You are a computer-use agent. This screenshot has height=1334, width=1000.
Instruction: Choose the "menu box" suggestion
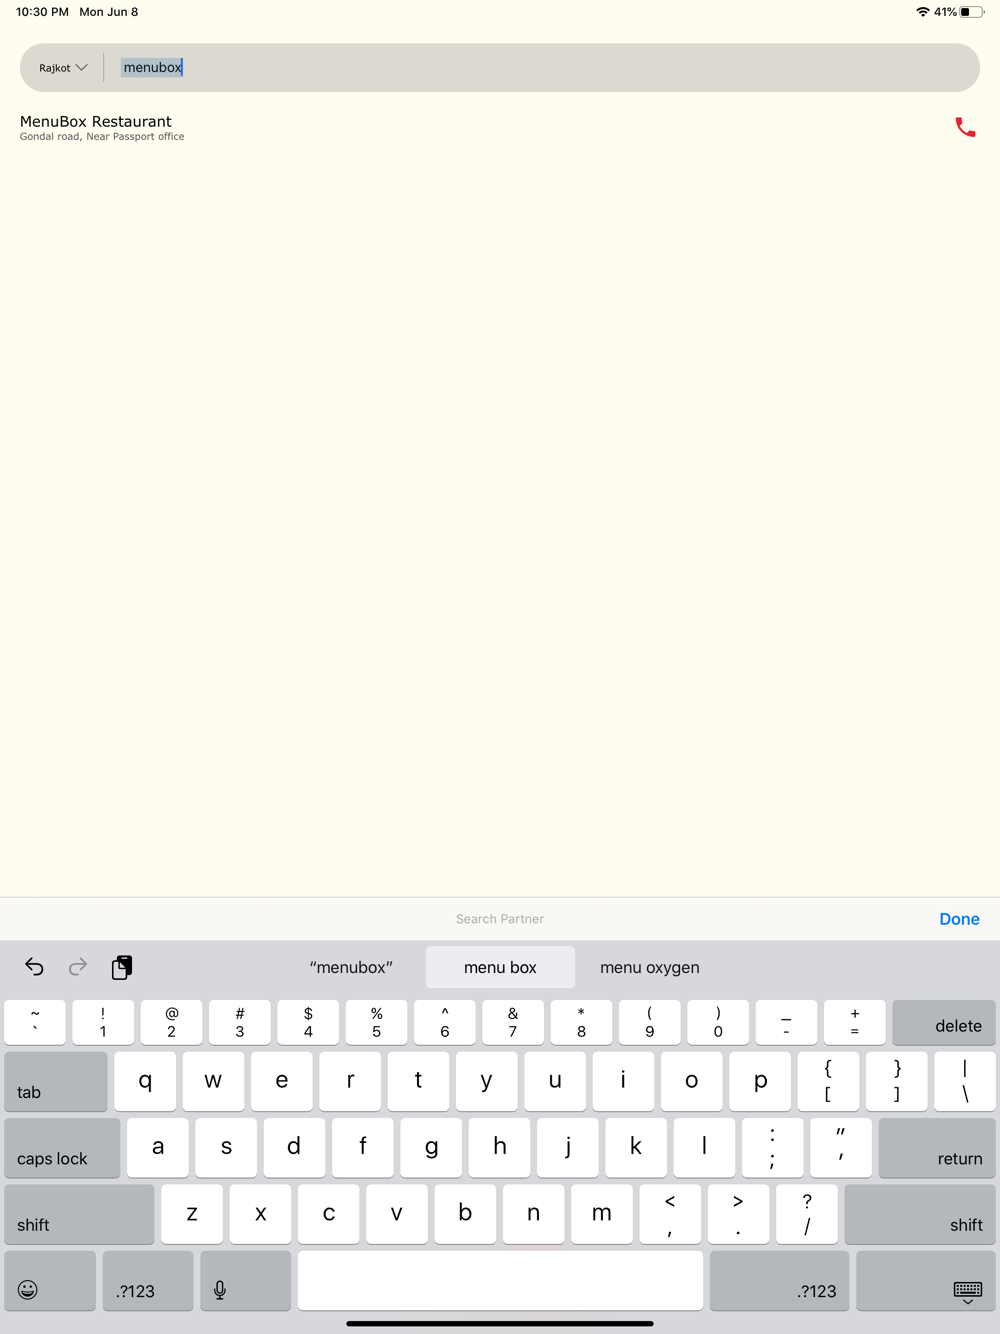pyautogui.click(x=500, y=967)
